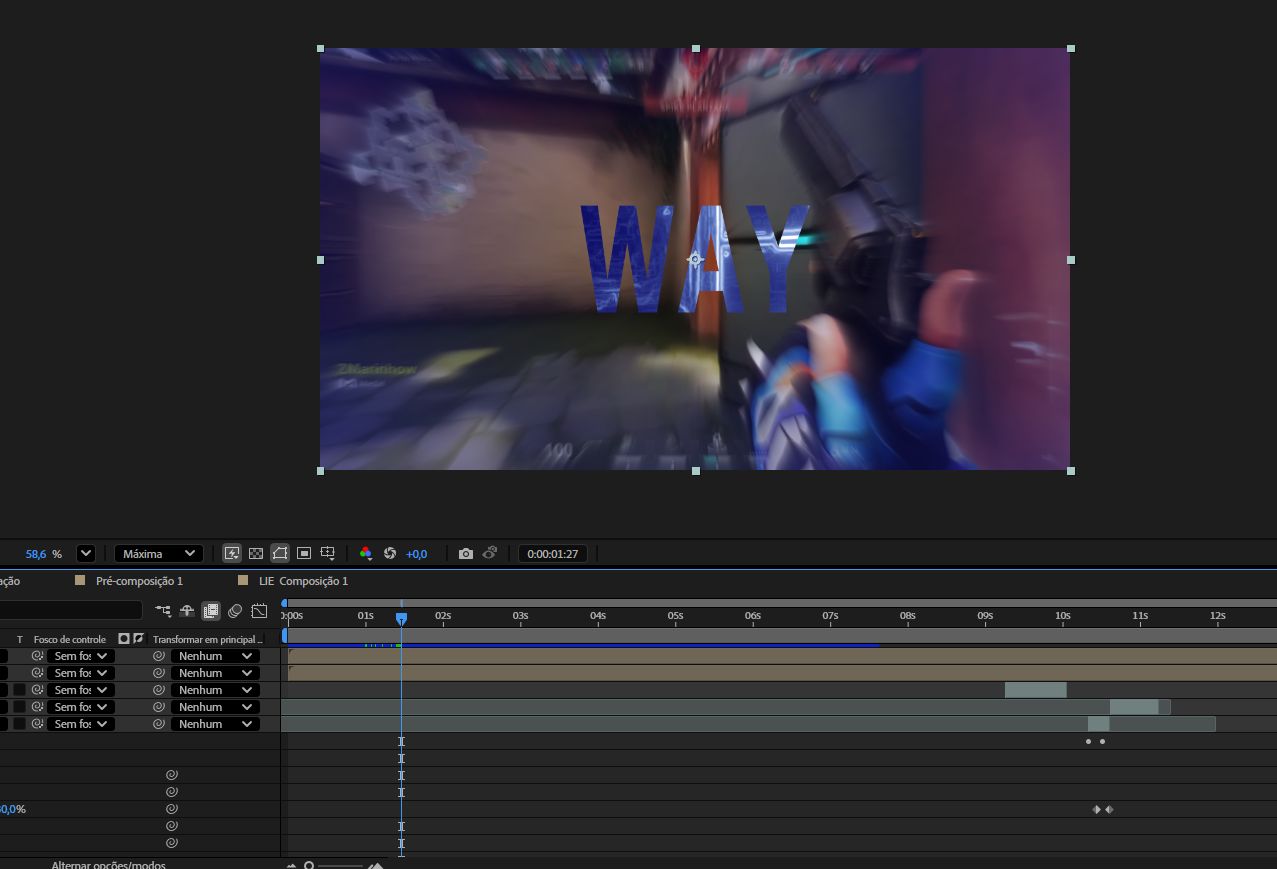This screenshot has width=1277, height=869.
Task: Click the matte alpha/luma column icon in header
Action: tap(124, 638)
